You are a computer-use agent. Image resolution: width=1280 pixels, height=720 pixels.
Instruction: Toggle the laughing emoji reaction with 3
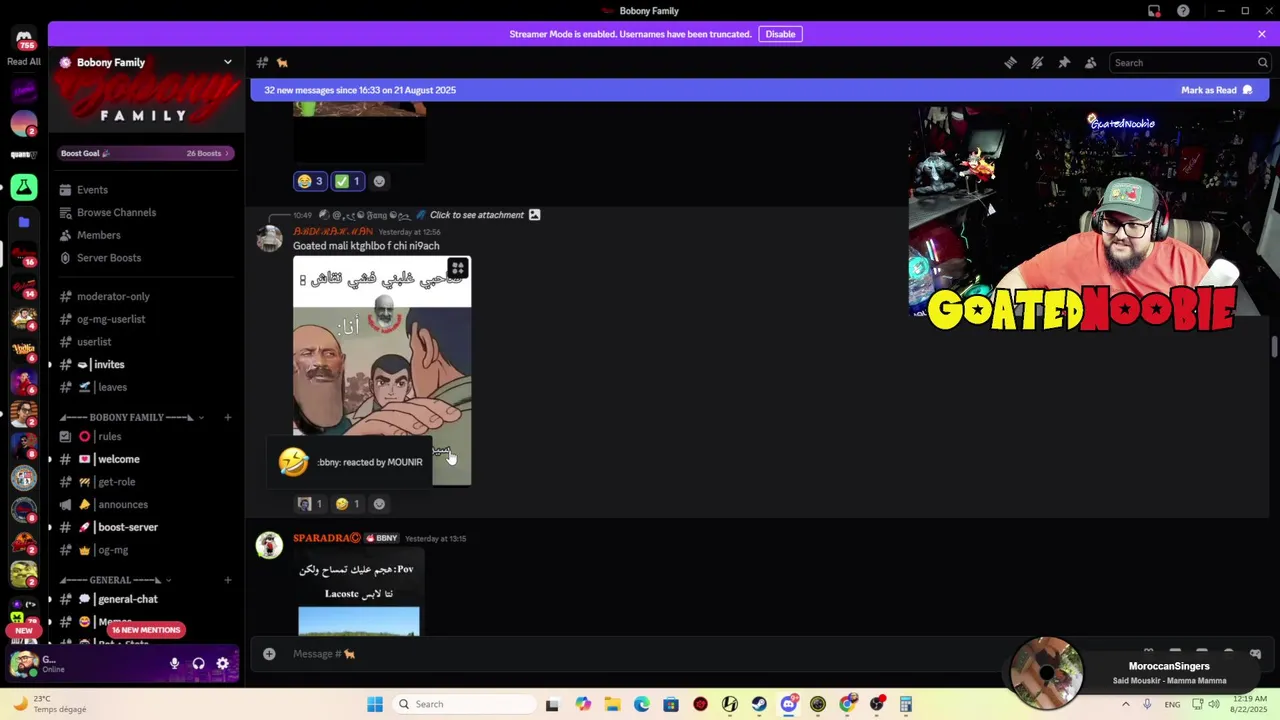coord(310,181)
